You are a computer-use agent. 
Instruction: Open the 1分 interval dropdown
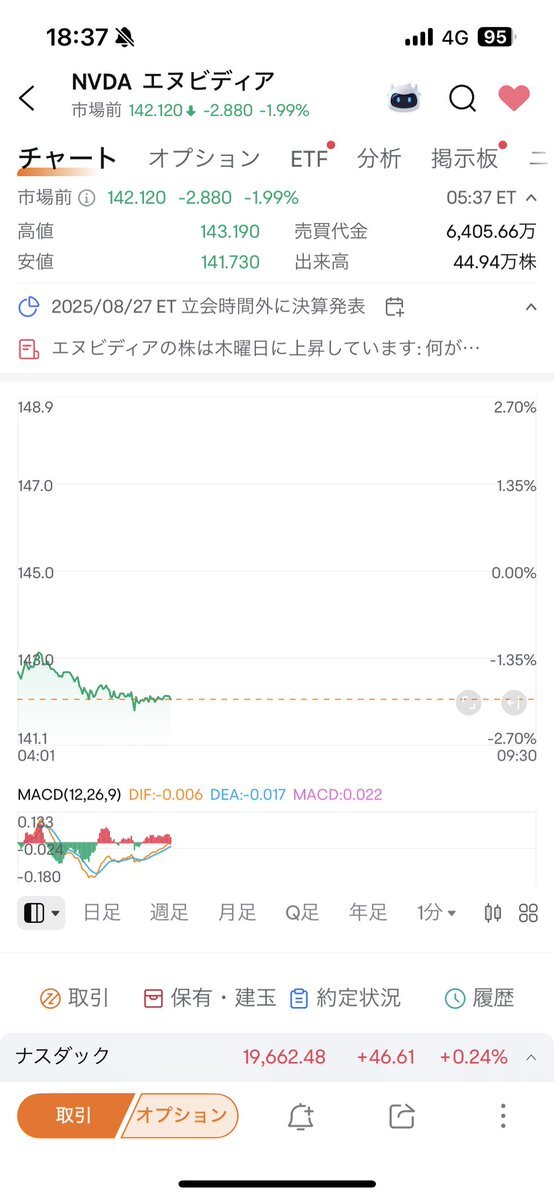(x=436, y=912)
